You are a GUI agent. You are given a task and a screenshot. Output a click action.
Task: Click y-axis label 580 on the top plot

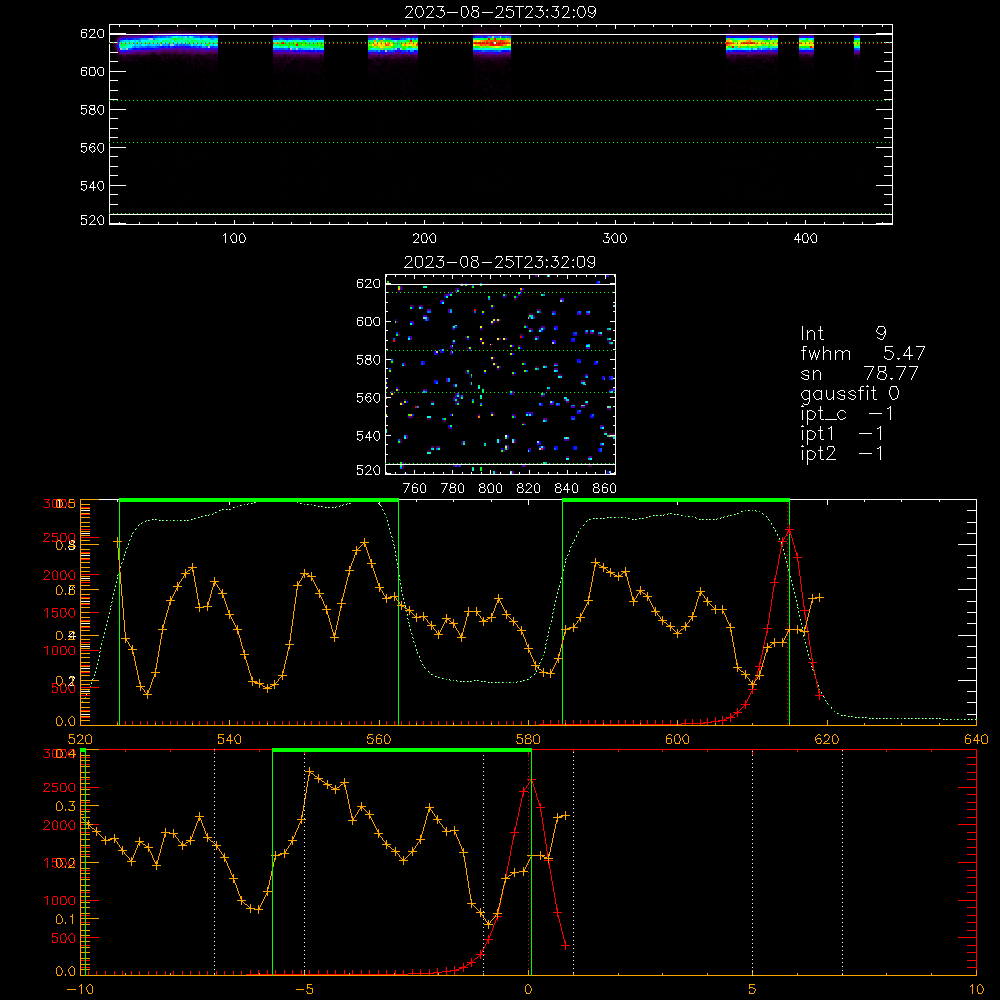[92, 110]
